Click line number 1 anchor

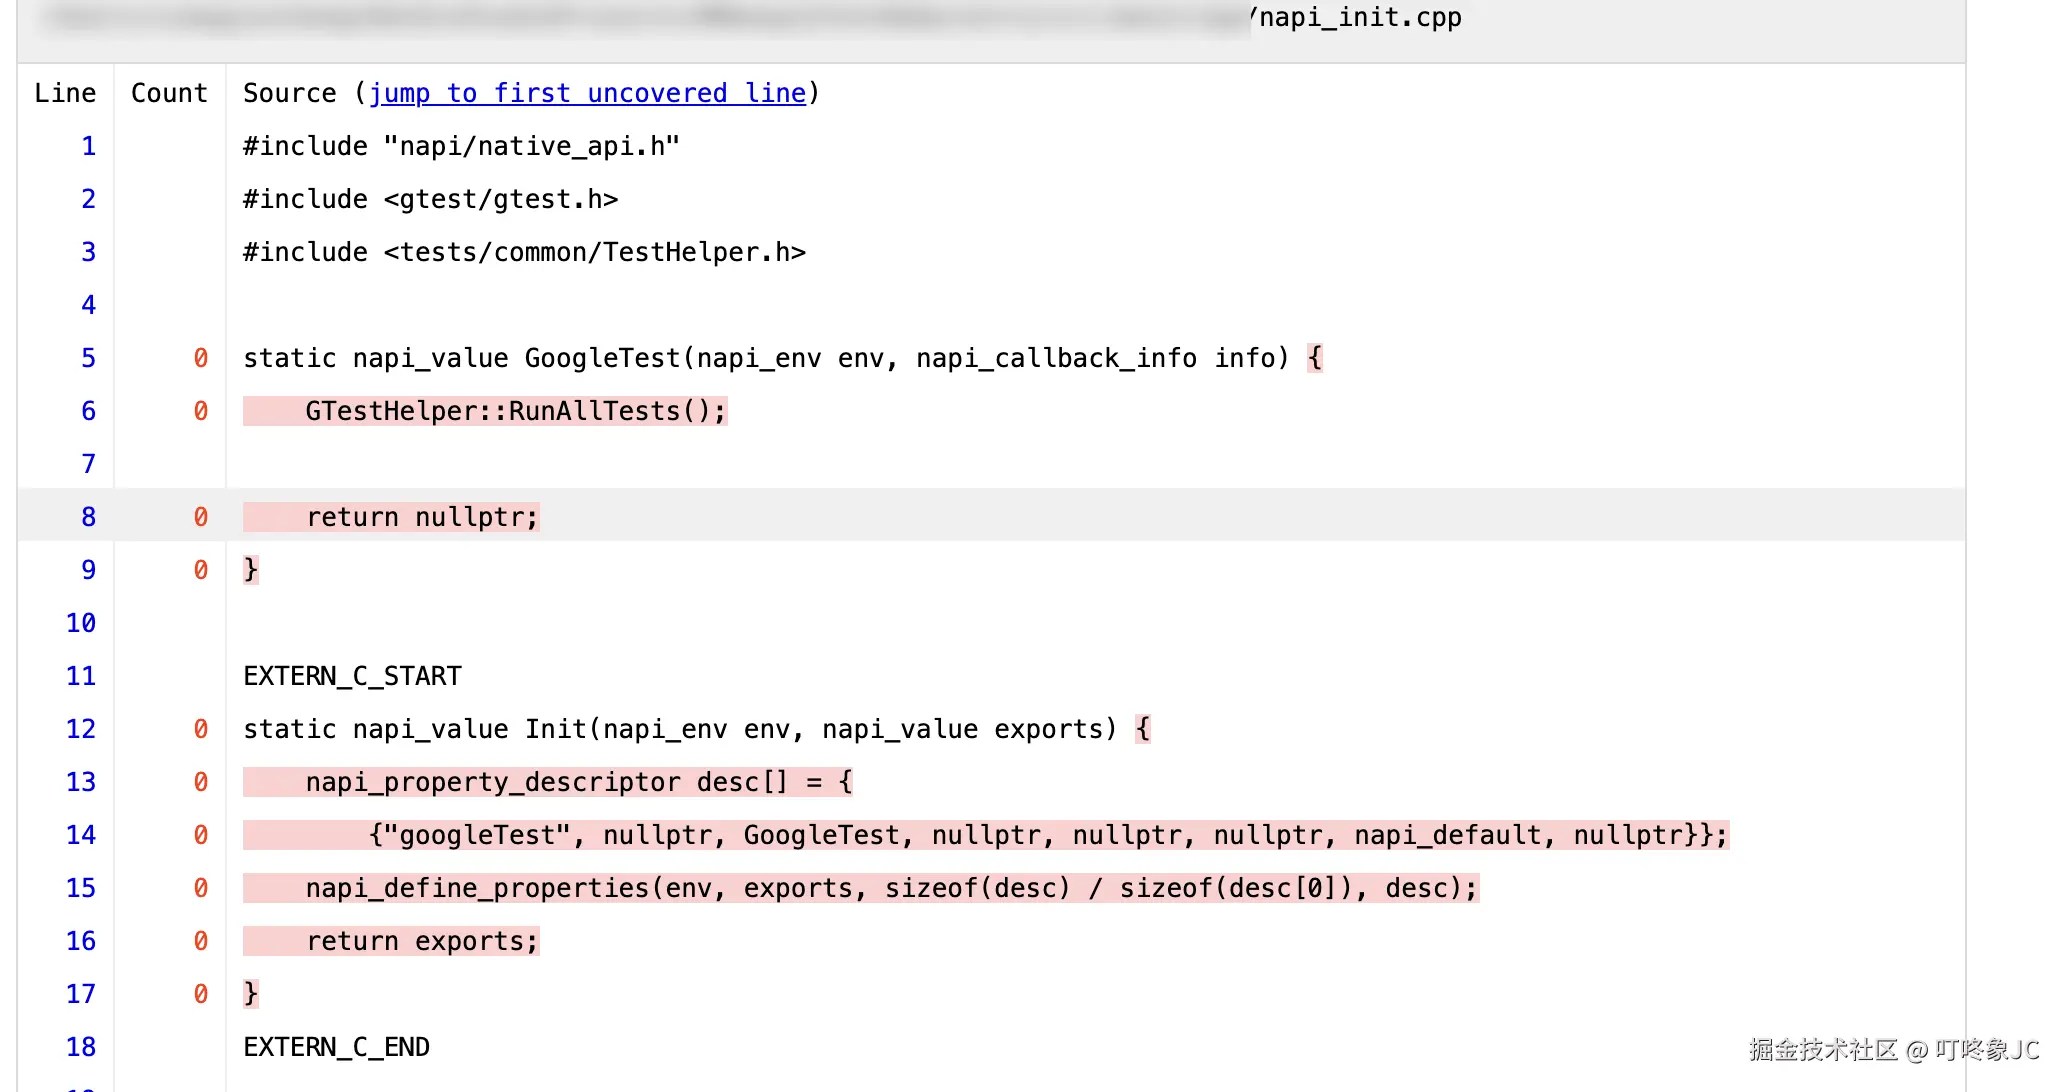tap(88, 145)
